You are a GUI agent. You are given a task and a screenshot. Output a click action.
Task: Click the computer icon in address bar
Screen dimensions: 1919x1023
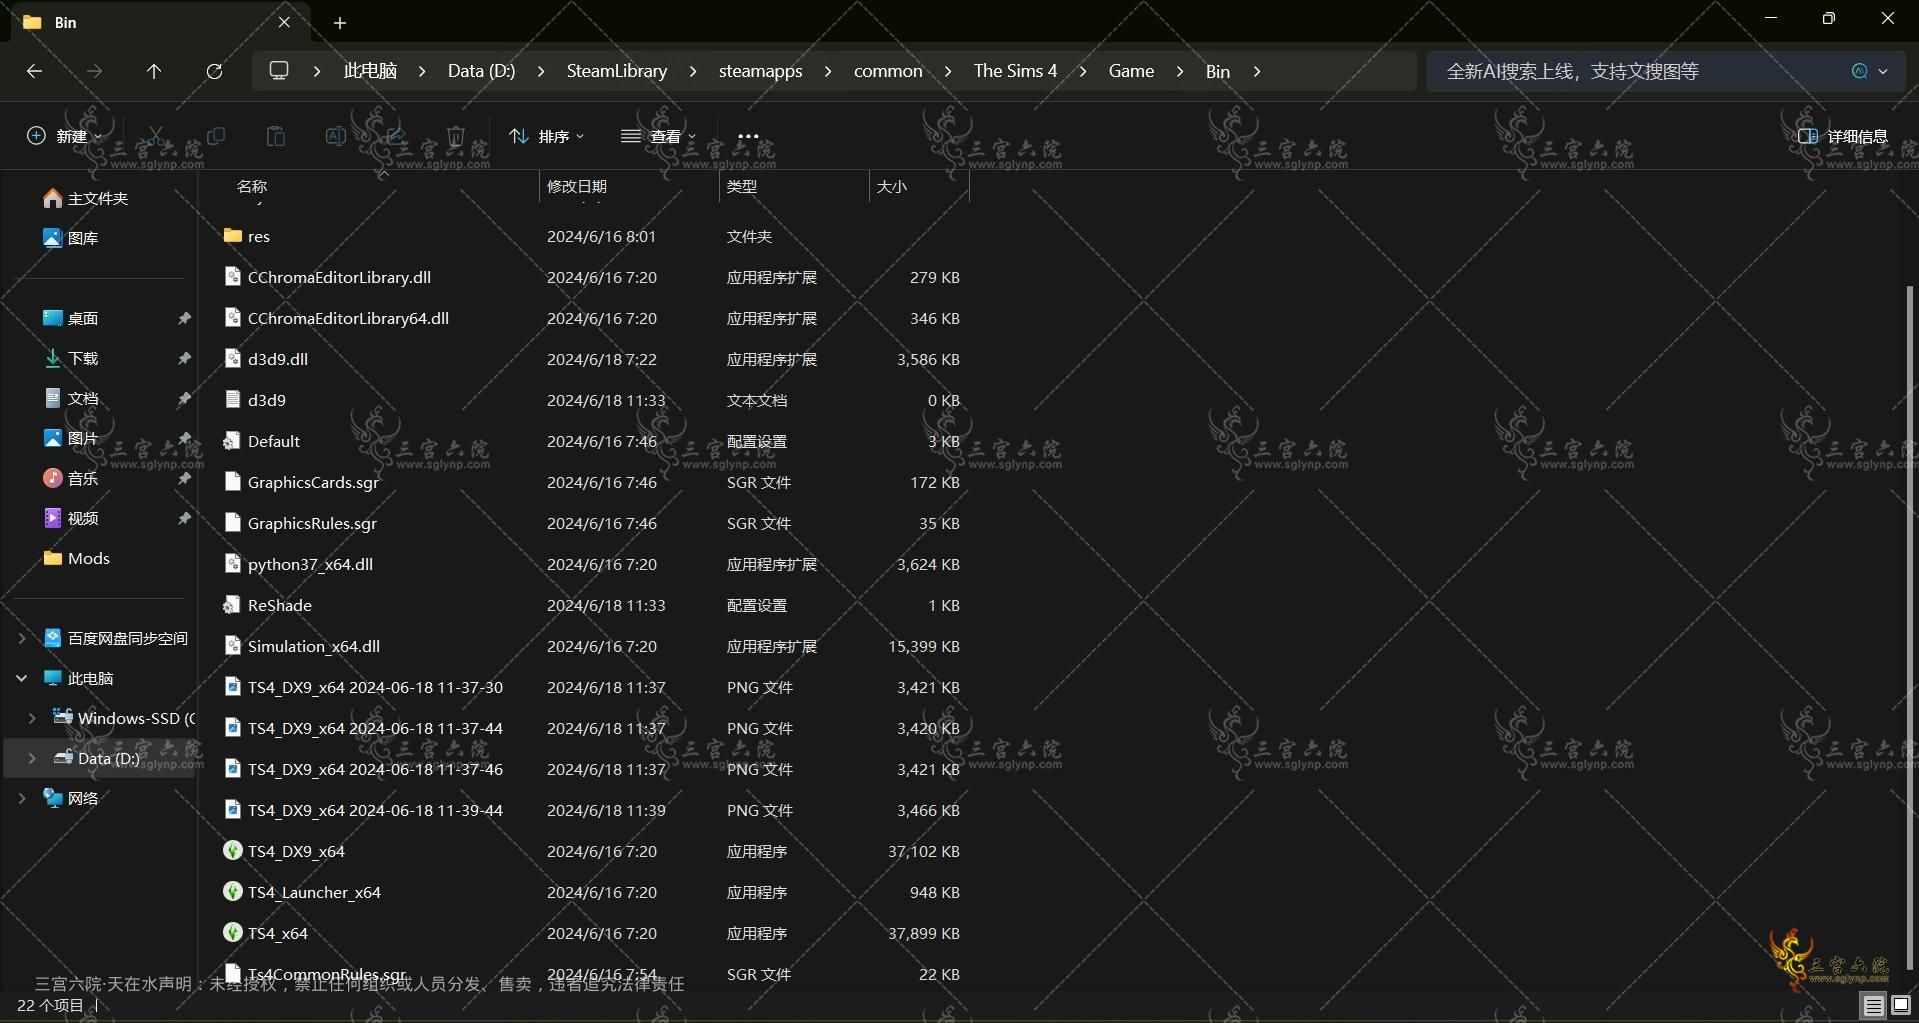279,71
